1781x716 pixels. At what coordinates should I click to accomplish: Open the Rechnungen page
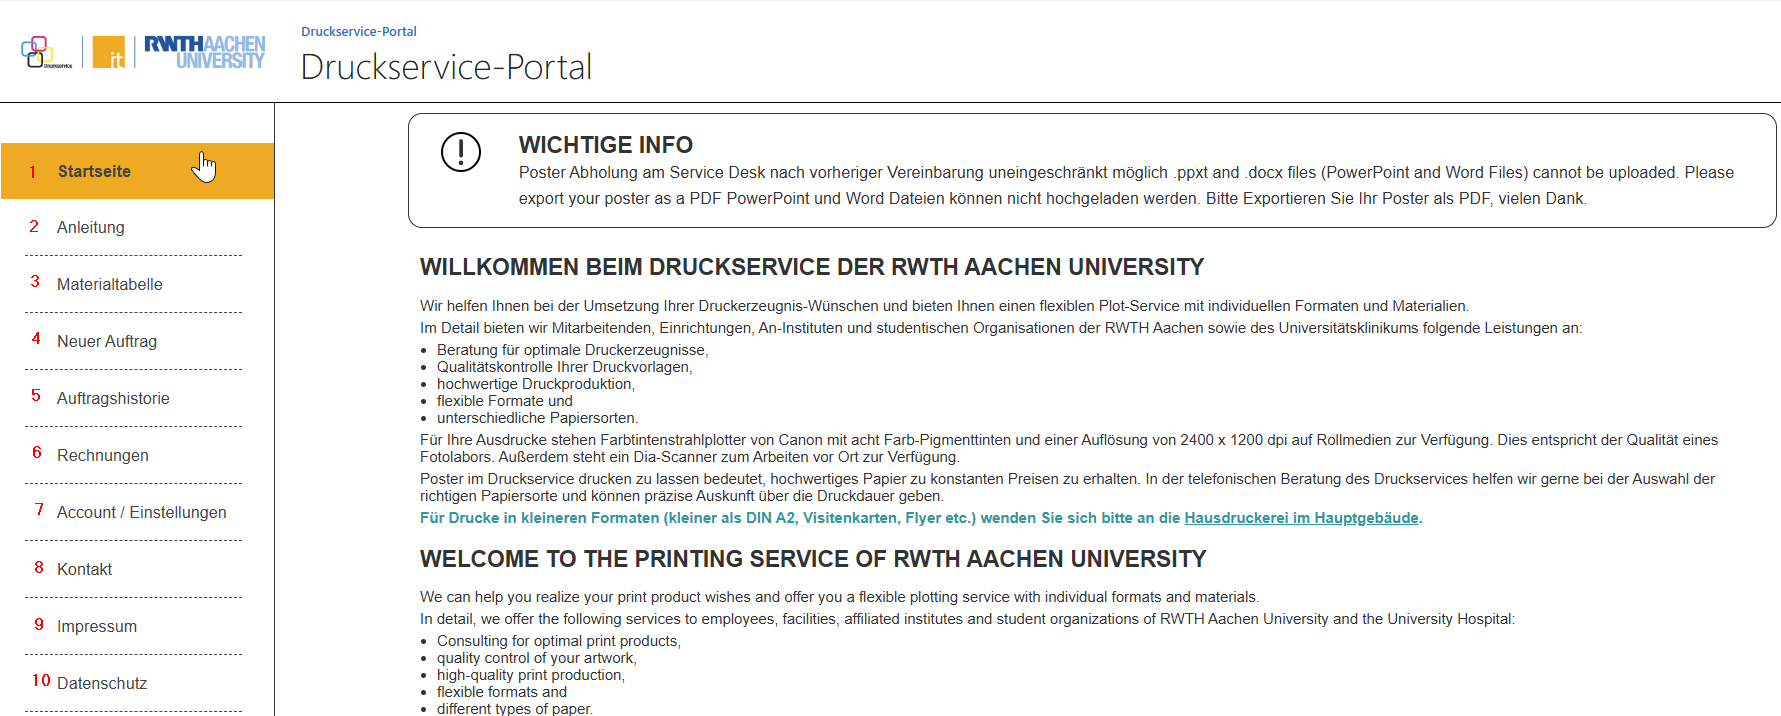click(x=103, y=456)
